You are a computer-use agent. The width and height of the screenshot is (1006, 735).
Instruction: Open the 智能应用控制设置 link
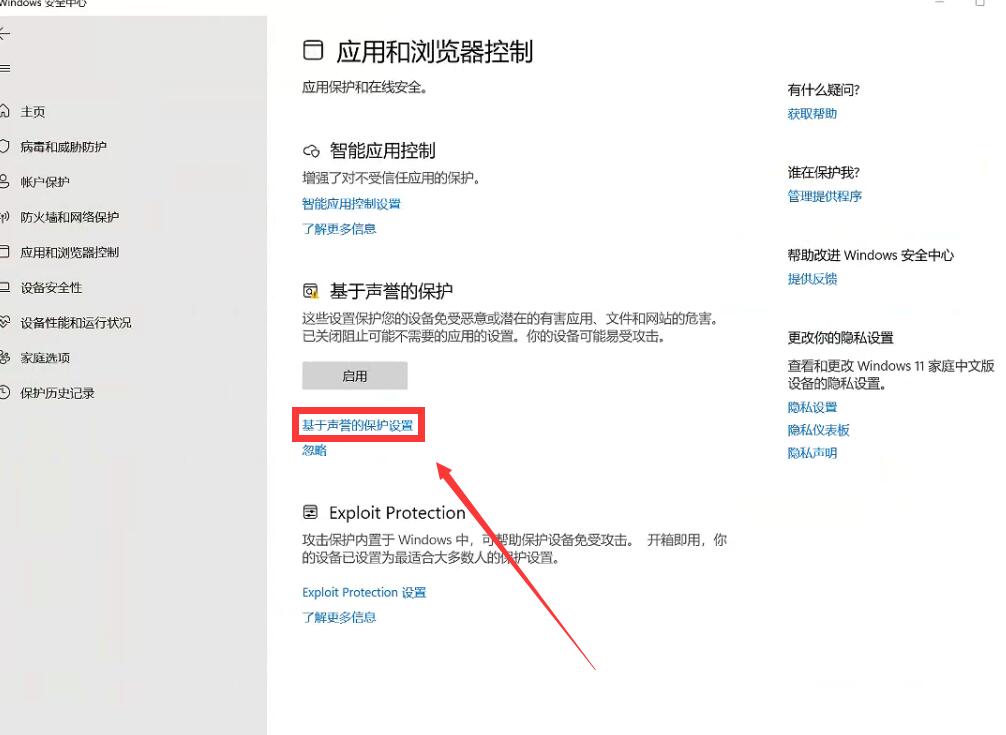pos(351,203)
